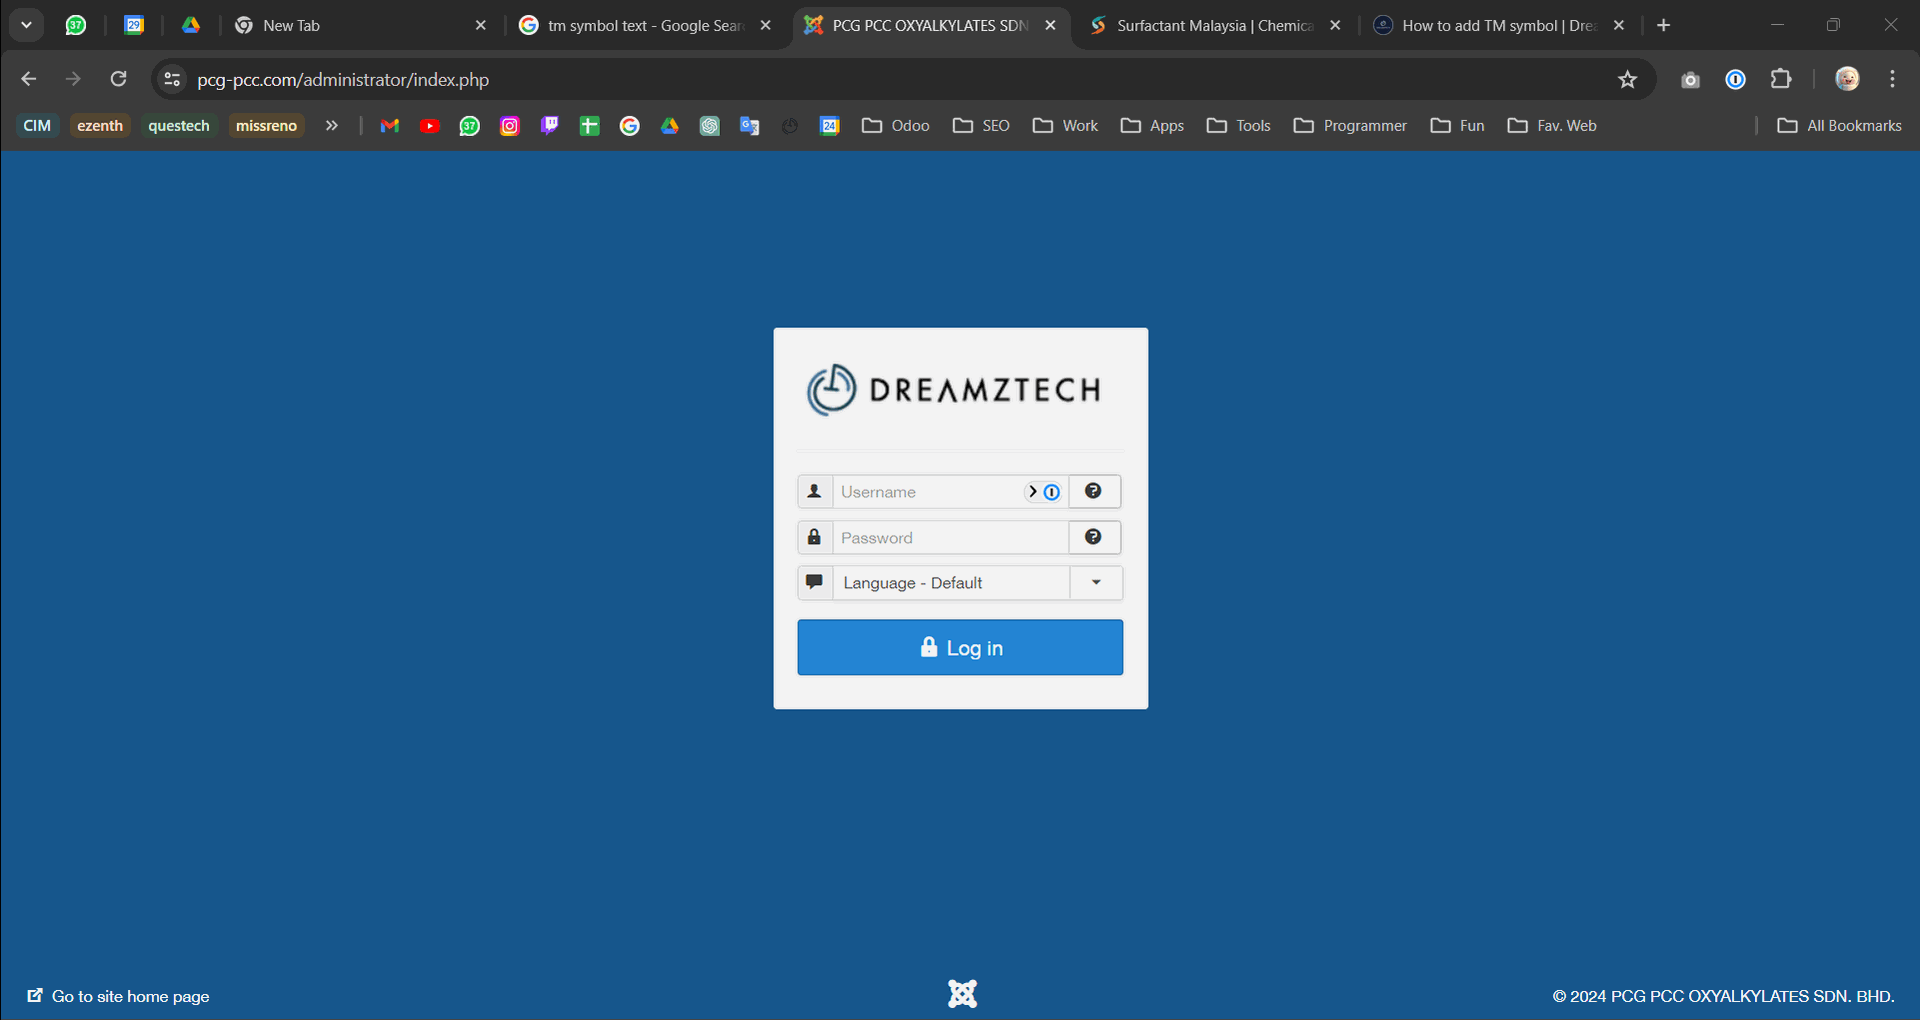Screen dimensions: 1920x1020
Task: Click the Dreamztech logo image
Action: (955, 390)
